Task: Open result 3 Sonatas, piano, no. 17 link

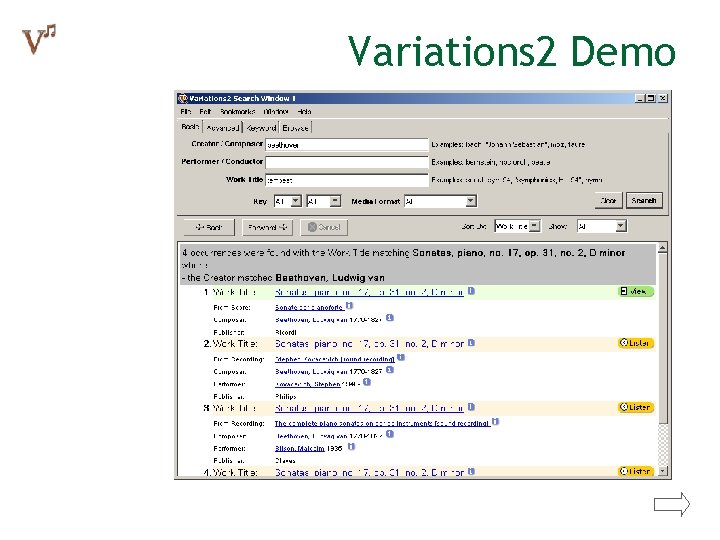Action: point(369,408)
